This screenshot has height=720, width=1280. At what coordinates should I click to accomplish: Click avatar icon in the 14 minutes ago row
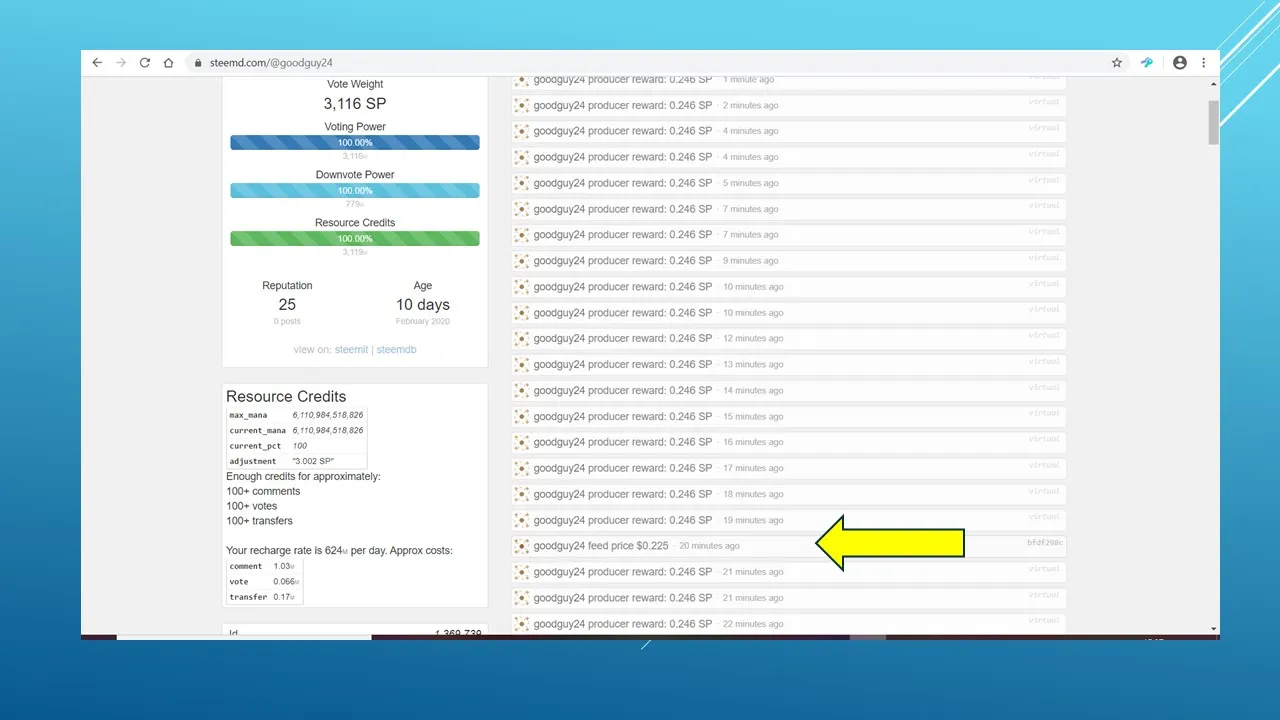[522, 390]
